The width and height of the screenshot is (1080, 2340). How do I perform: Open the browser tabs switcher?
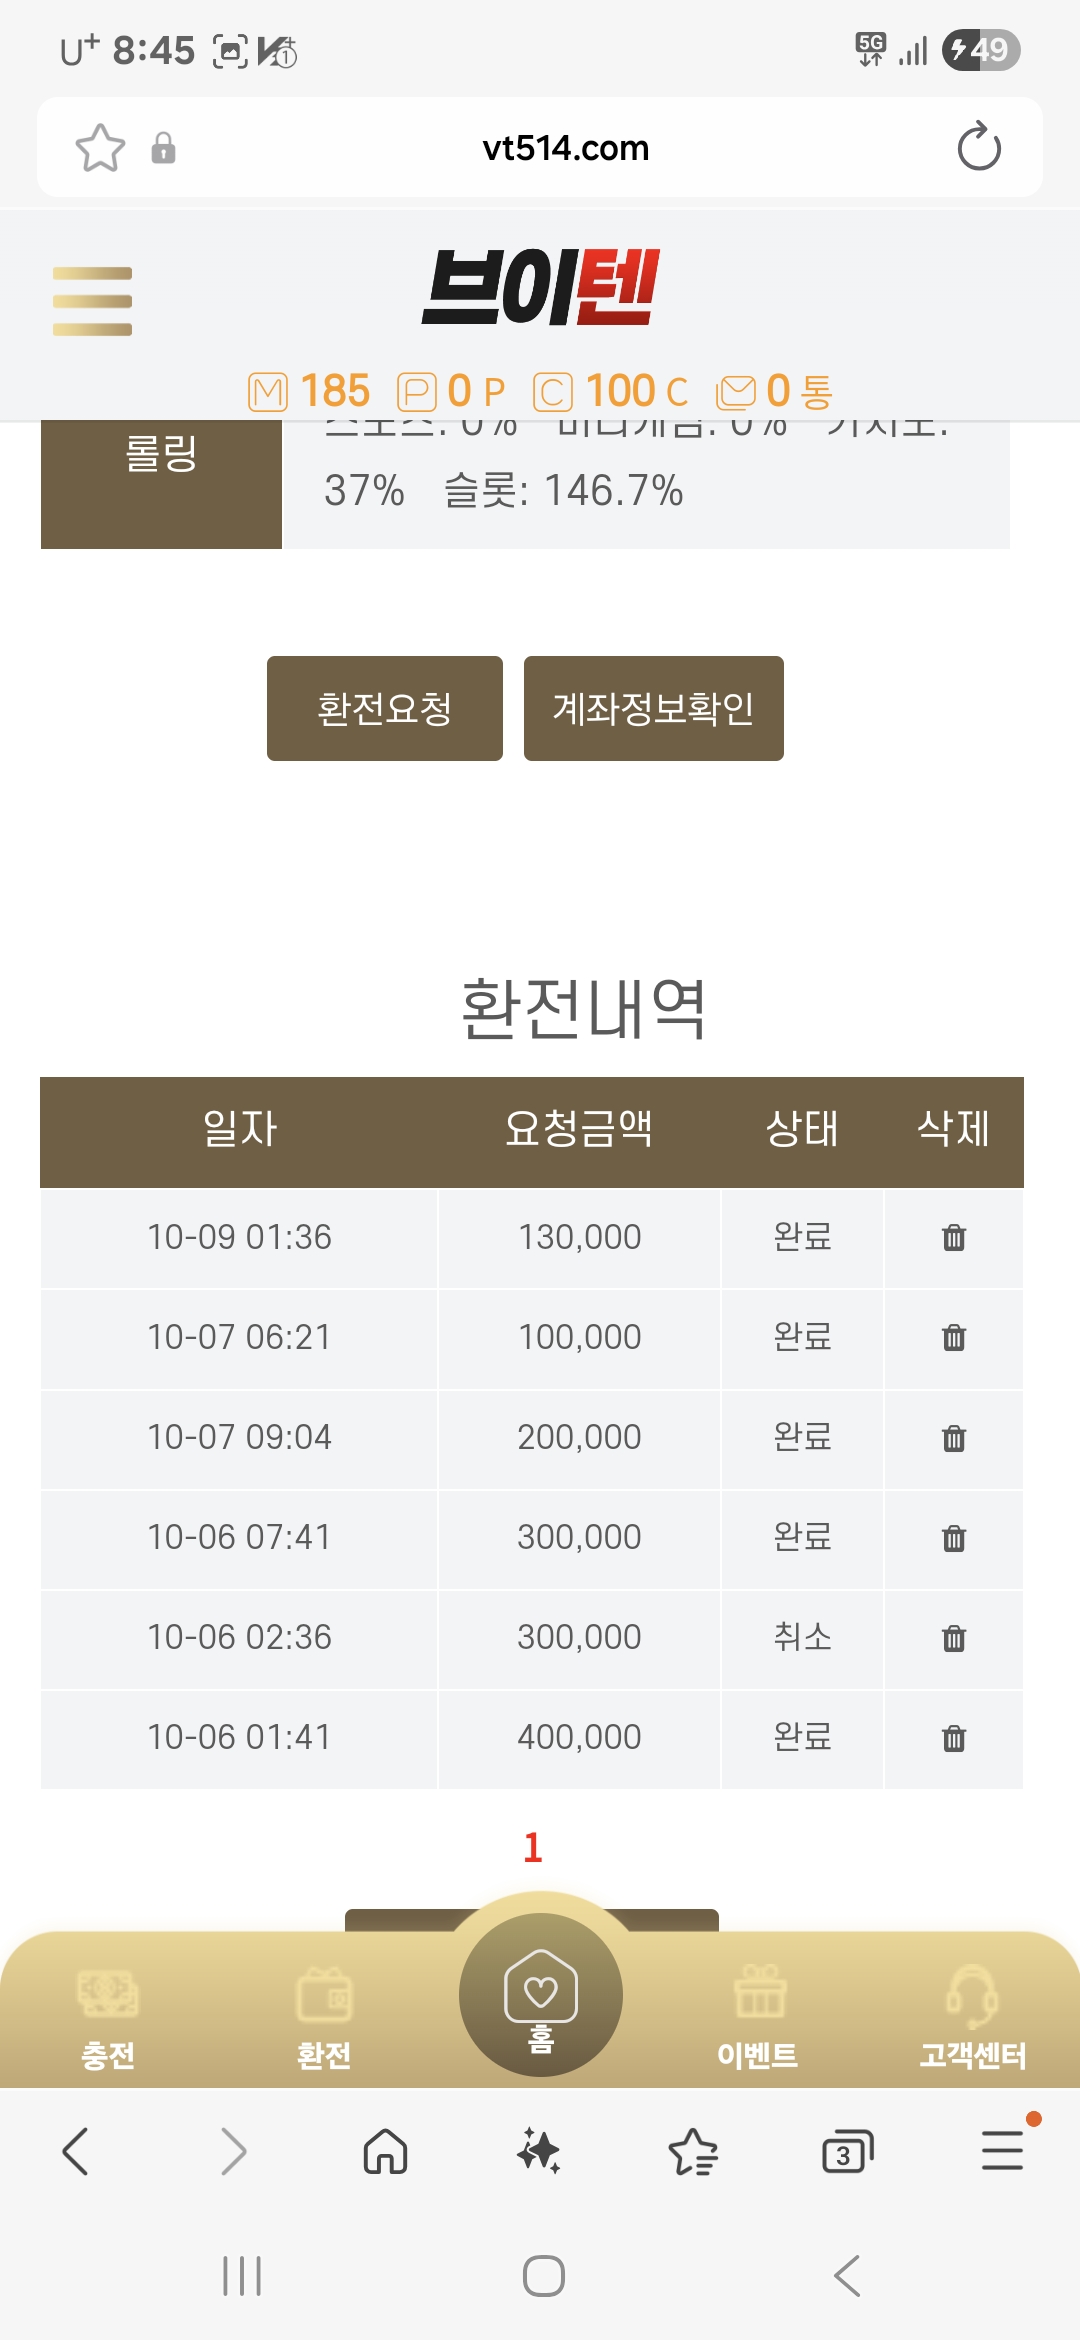847,2150
